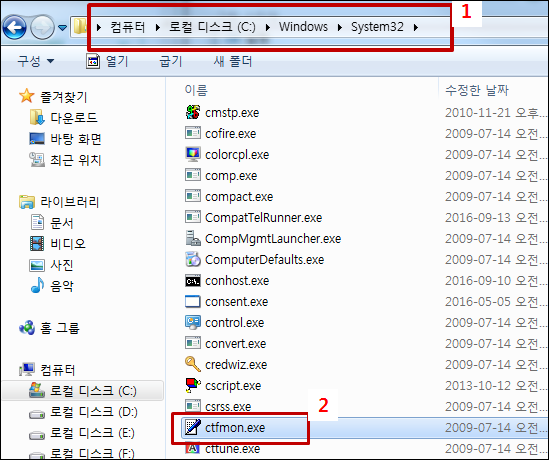Viewport: 549px width, 460px height.
Task: Click the CompatTelRunner.exe file icon
Action: [x=193, y=217]
